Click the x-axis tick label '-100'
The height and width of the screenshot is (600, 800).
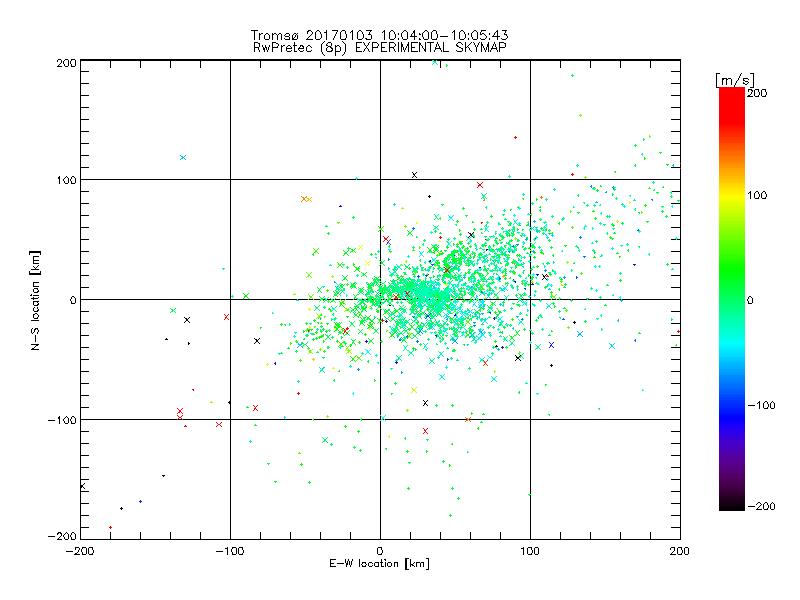click(x=230, y=551)
